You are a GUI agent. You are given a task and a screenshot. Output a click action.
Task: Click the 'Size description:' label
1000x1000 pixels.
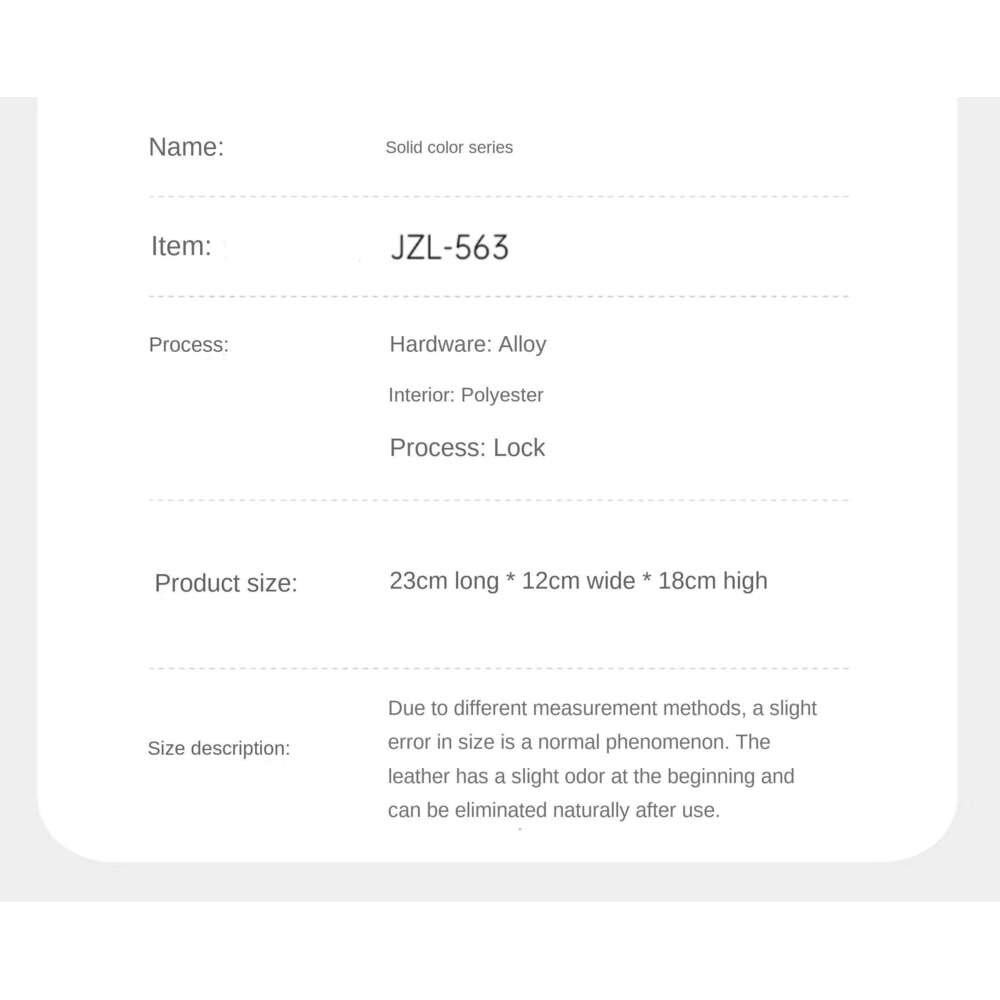click(x=219, y=748)
